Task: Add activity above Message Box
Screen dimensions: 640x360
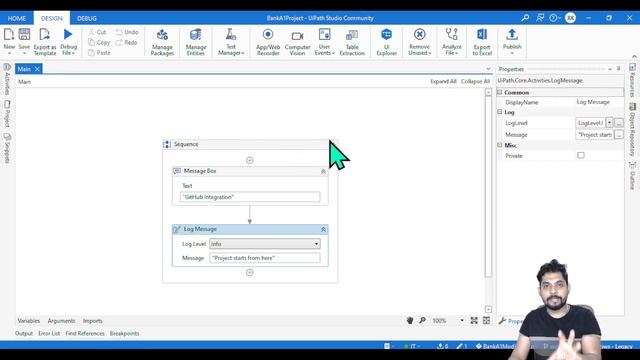Action: pyautogui.click(x=250, y=160)
